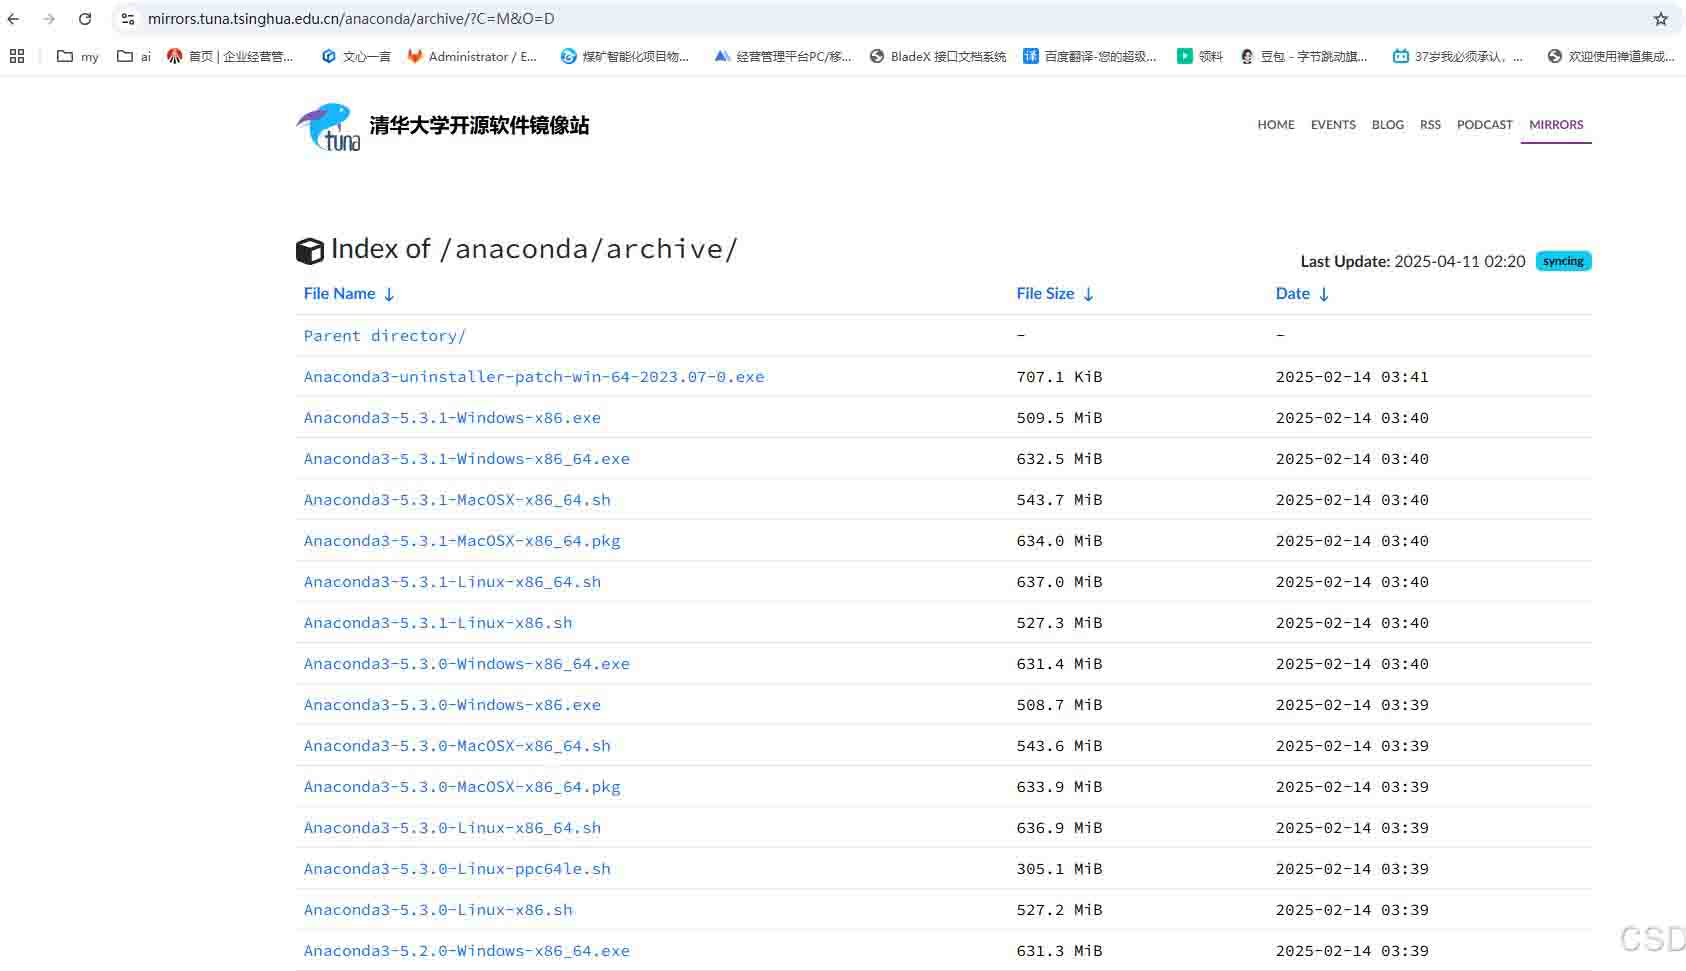Download Anaconda3-5.3.0-MacOSX-x86_64.sh

pyautogui.click(x=457, y=746)
